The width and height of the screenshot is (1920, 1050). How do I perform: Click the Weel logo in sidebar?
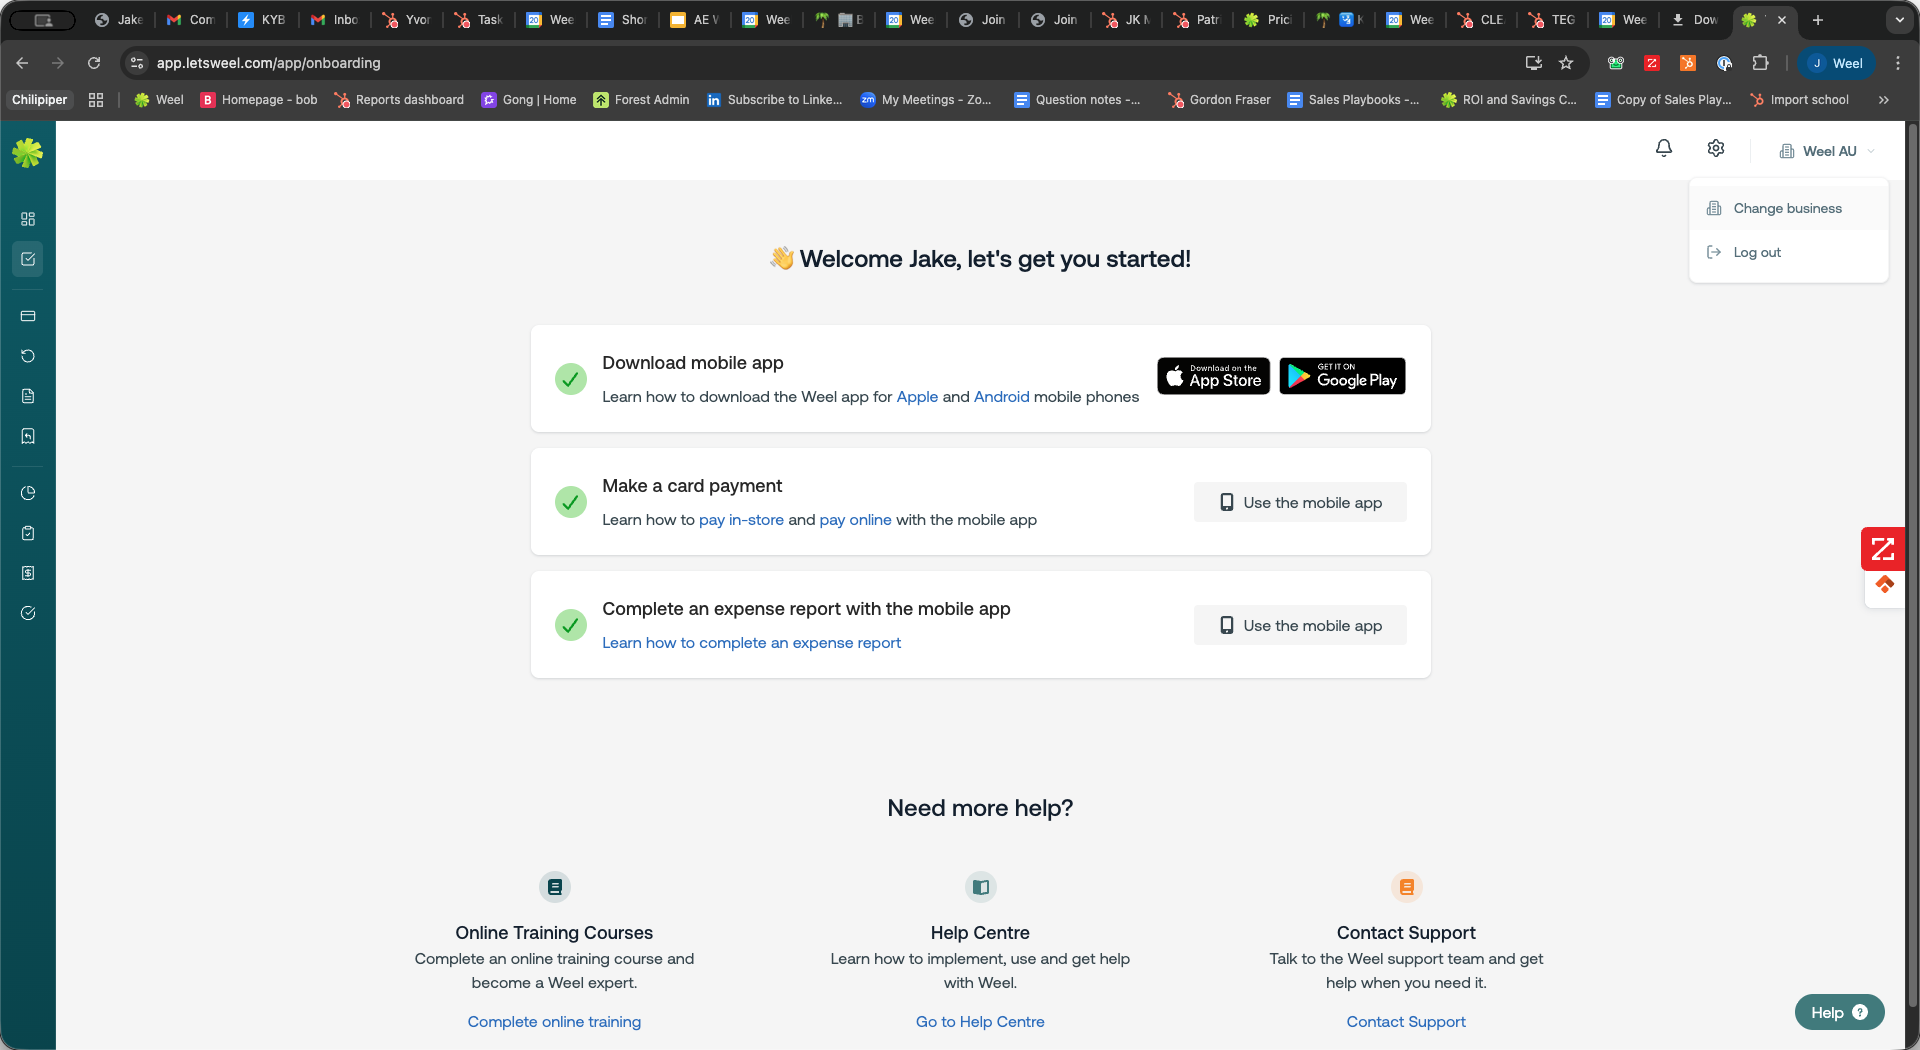(x=28, y=153)
